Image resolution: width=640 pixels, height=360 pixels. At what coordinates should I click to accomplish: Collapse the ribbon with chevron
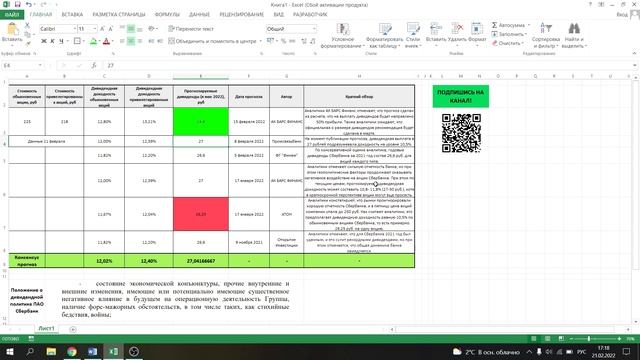tap(634, 53)
